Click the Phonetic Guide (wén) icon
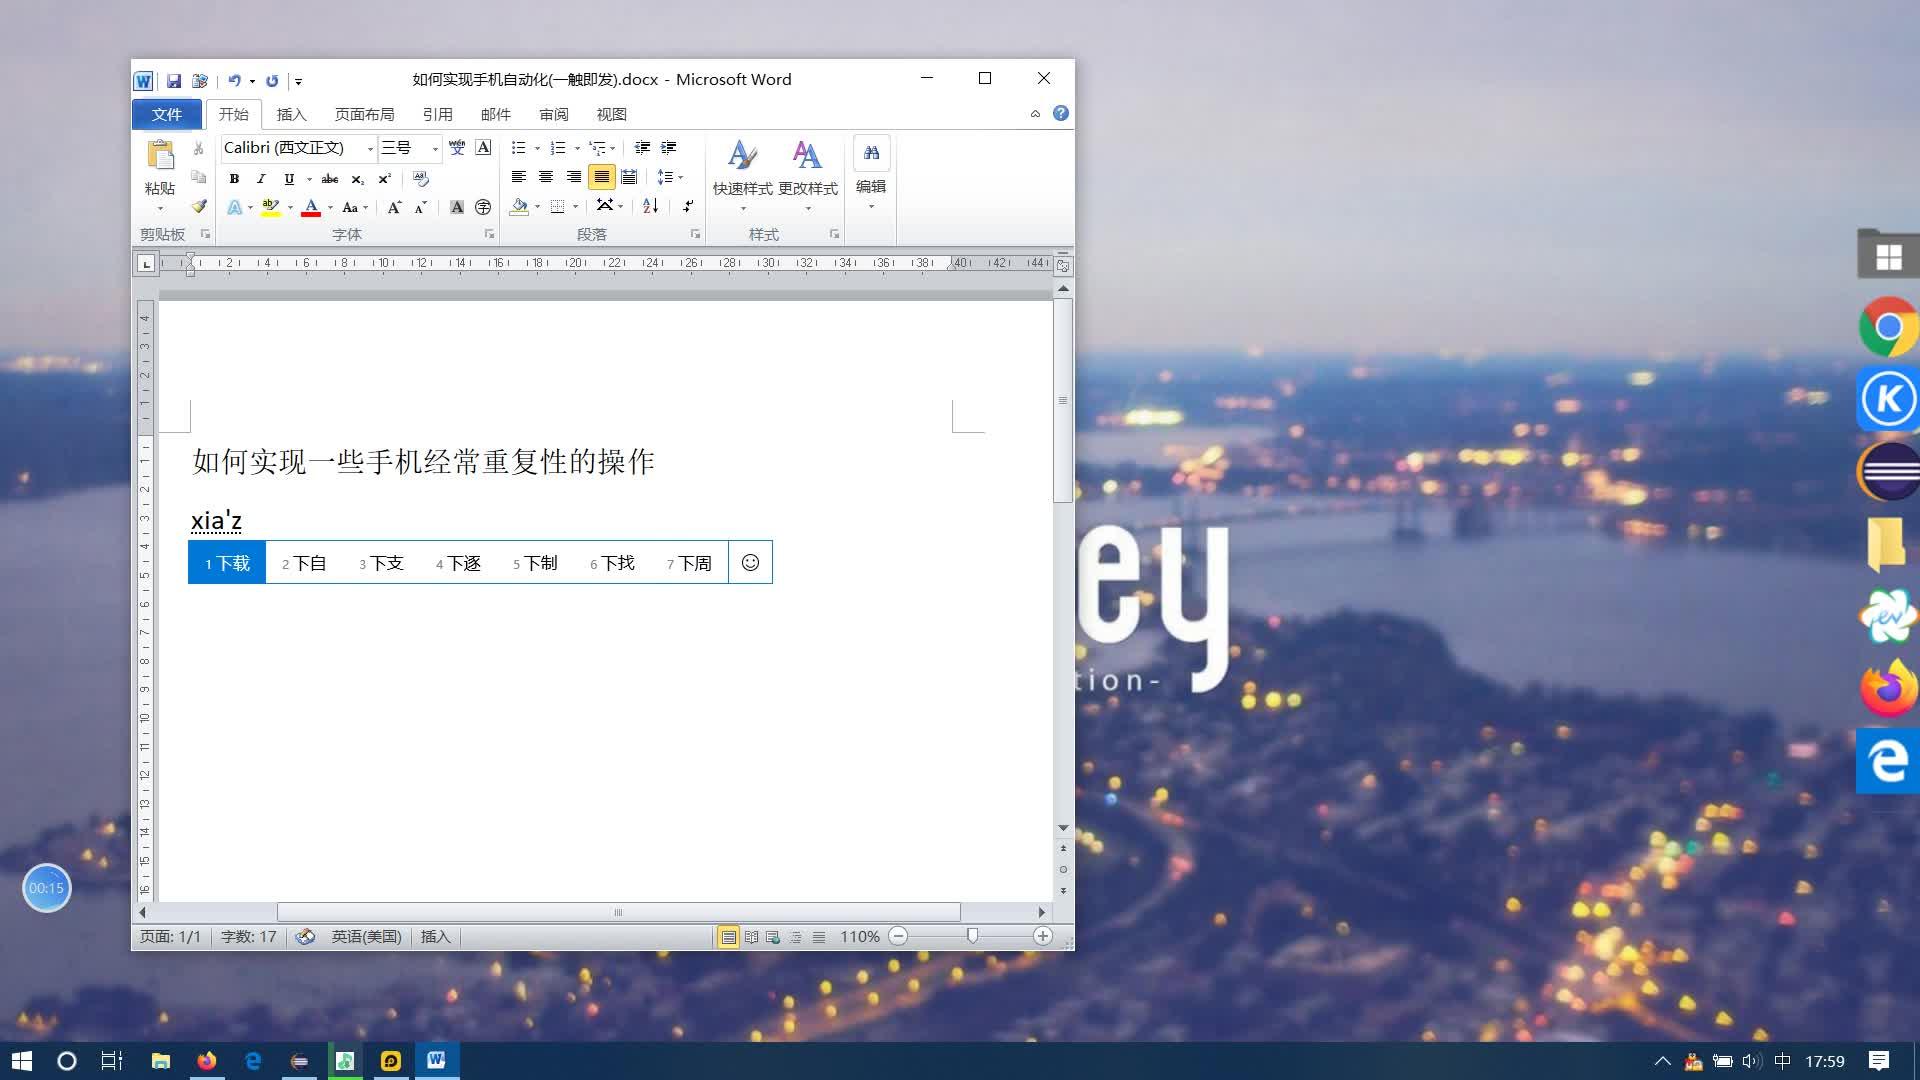The height and width of the screenshot is (1080, 1920). (457, 148)
